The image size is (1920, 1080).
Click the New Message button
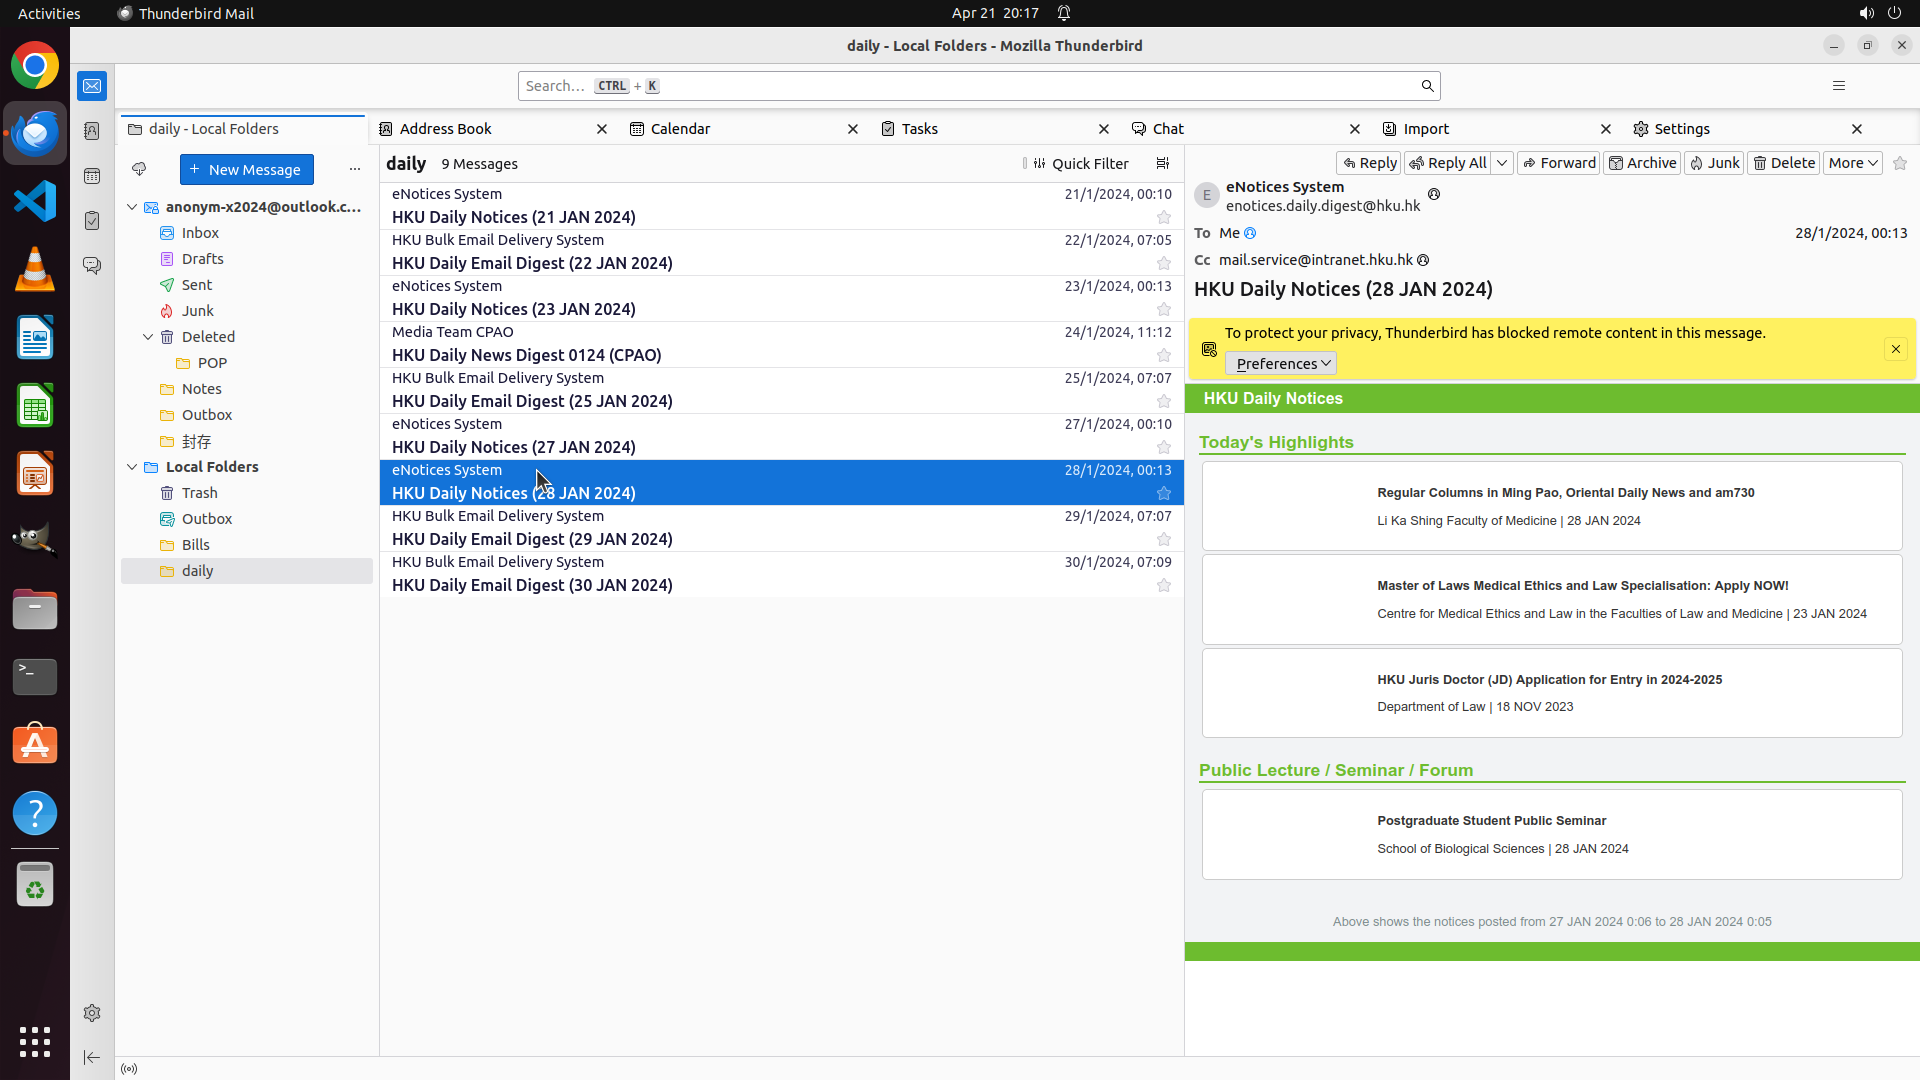tap(247, 170)
